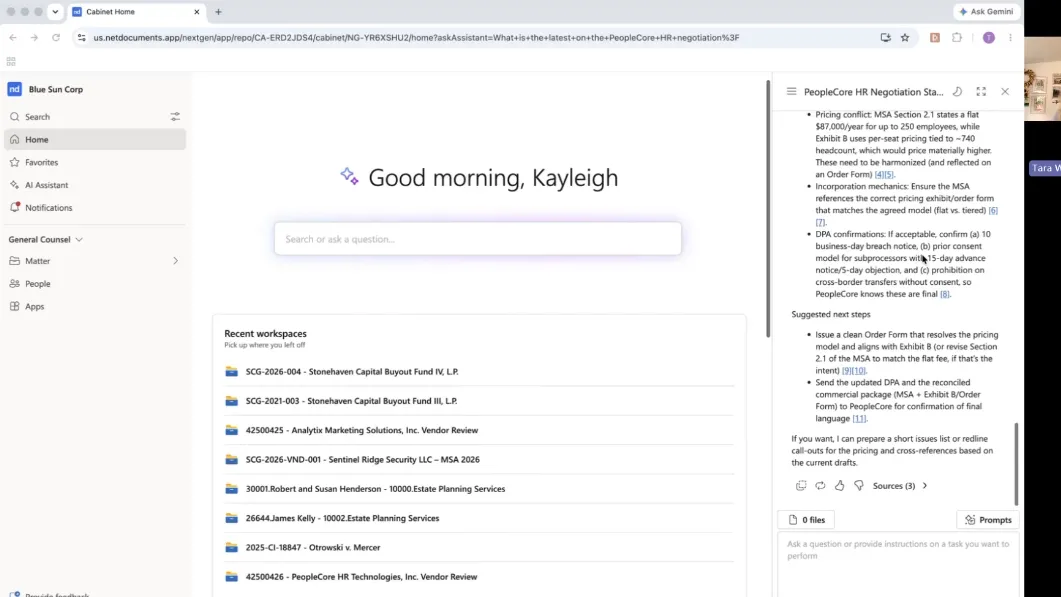Open Favorites in sidebar
The height and width of the screenshot is (597, 1061).
point(95,162)
